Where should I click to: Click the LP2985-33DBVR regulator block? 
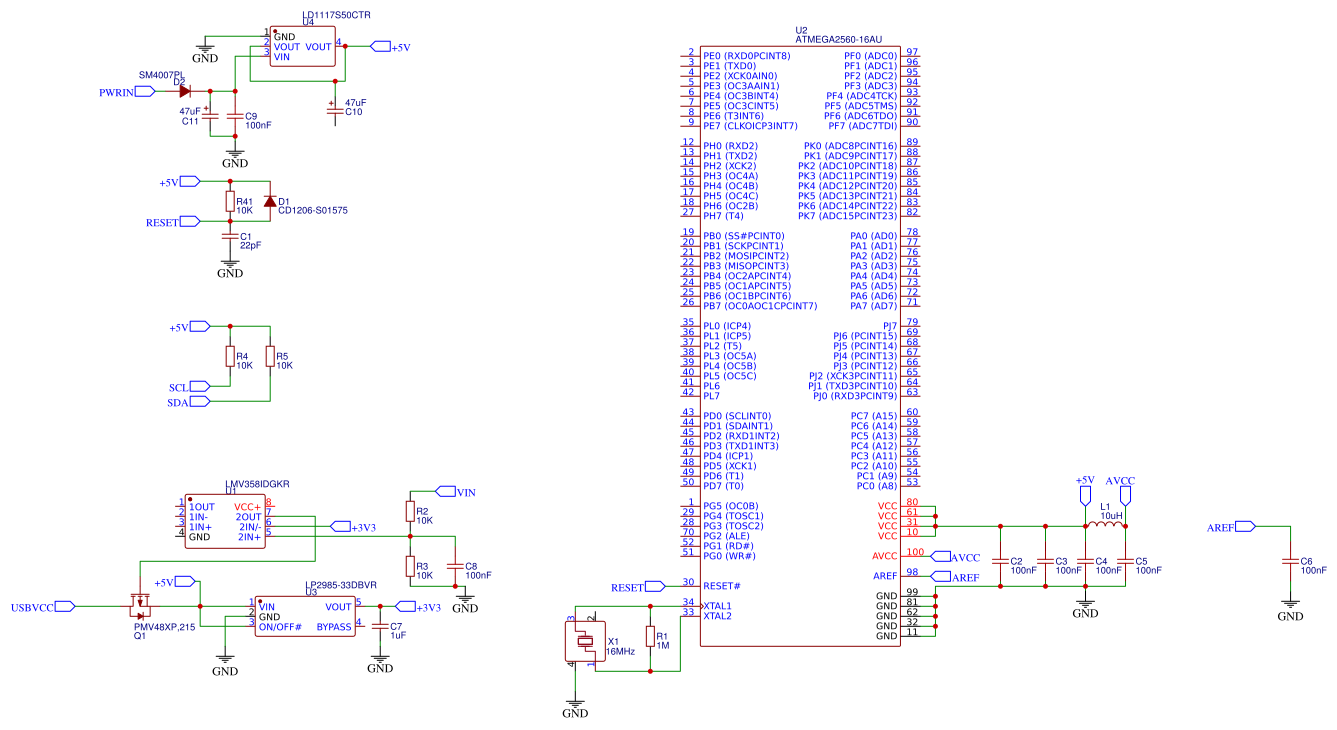click(x=304, y=616)
